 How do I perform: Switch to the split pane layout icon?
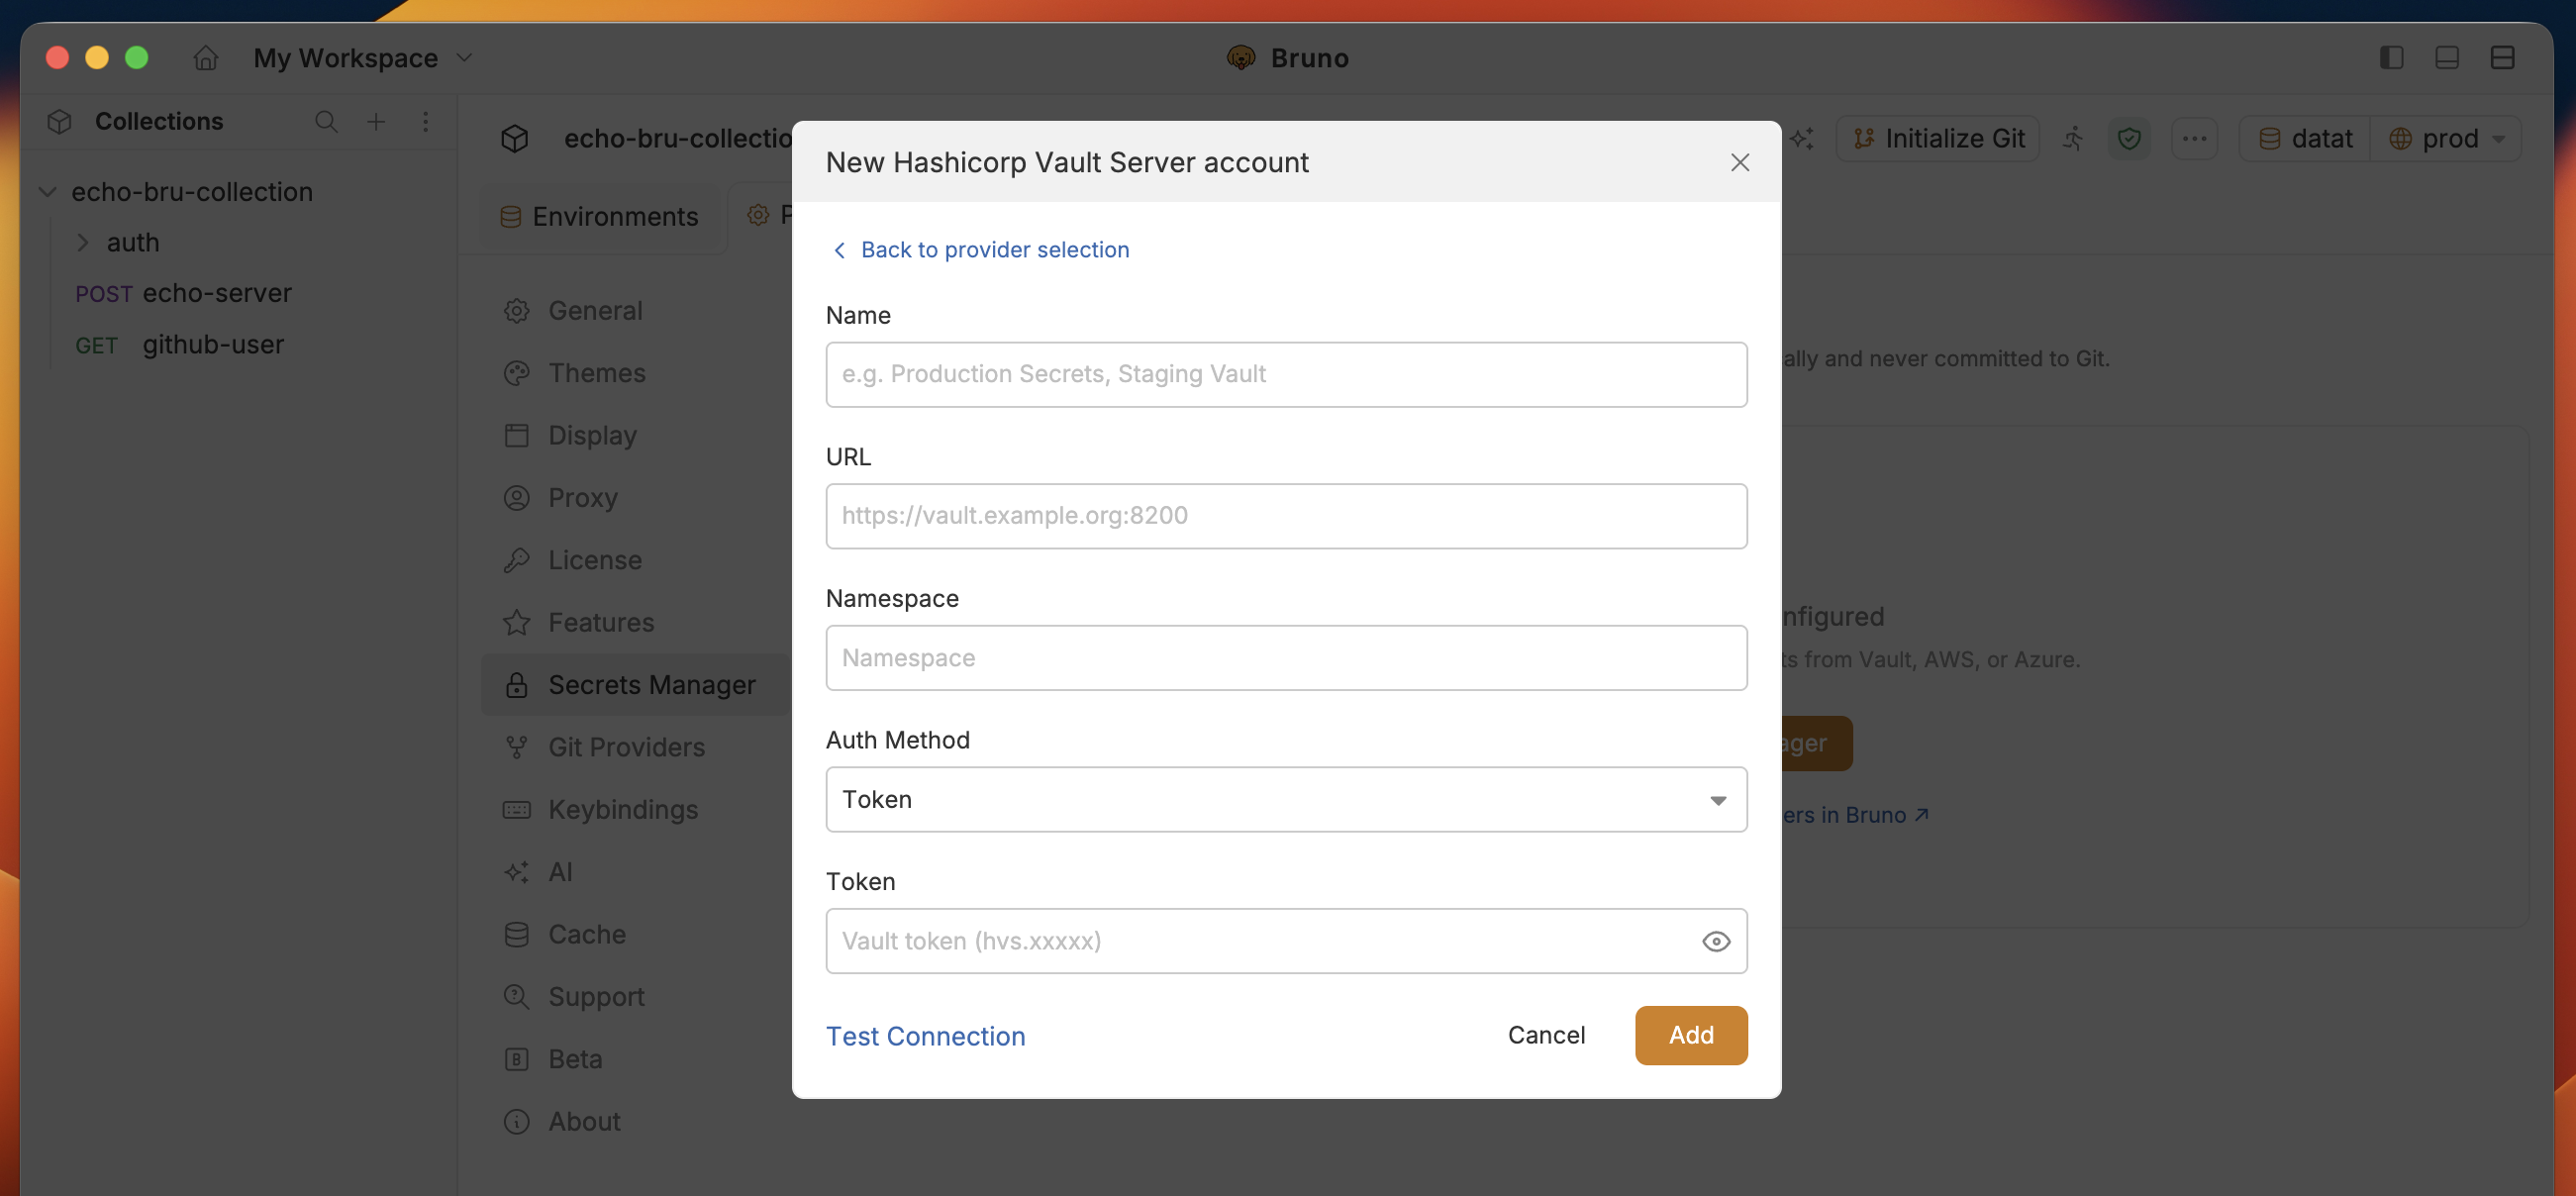2502,58
